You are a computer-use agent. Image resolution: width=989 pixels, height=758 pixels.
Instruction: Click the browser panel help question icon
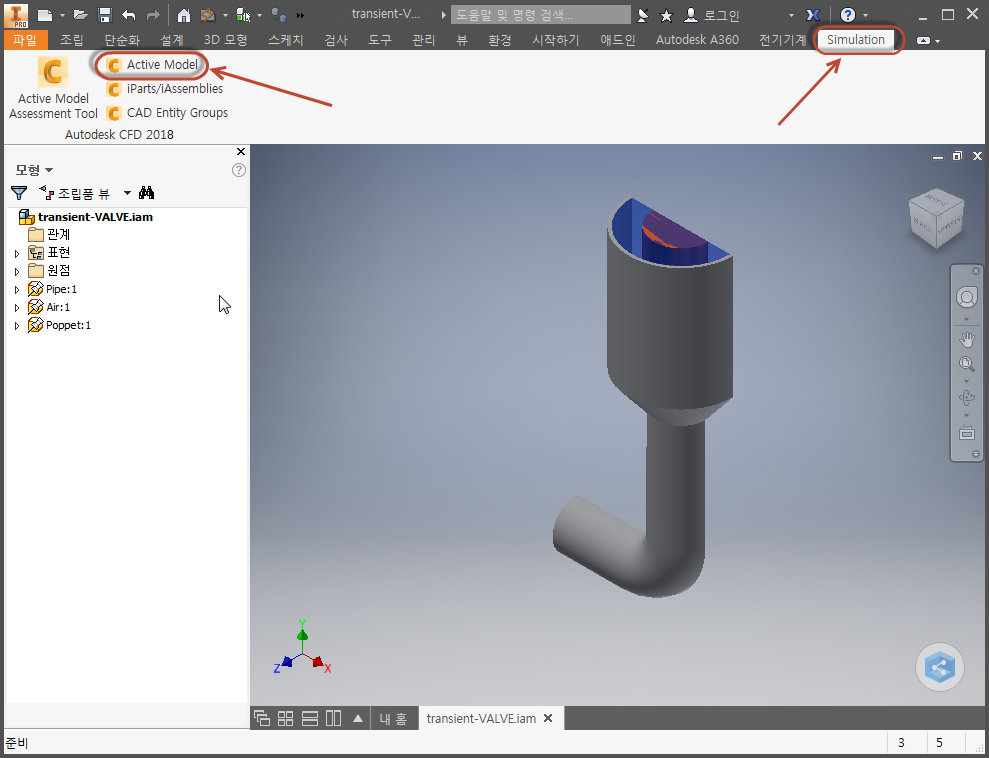(x=238, y=170)
